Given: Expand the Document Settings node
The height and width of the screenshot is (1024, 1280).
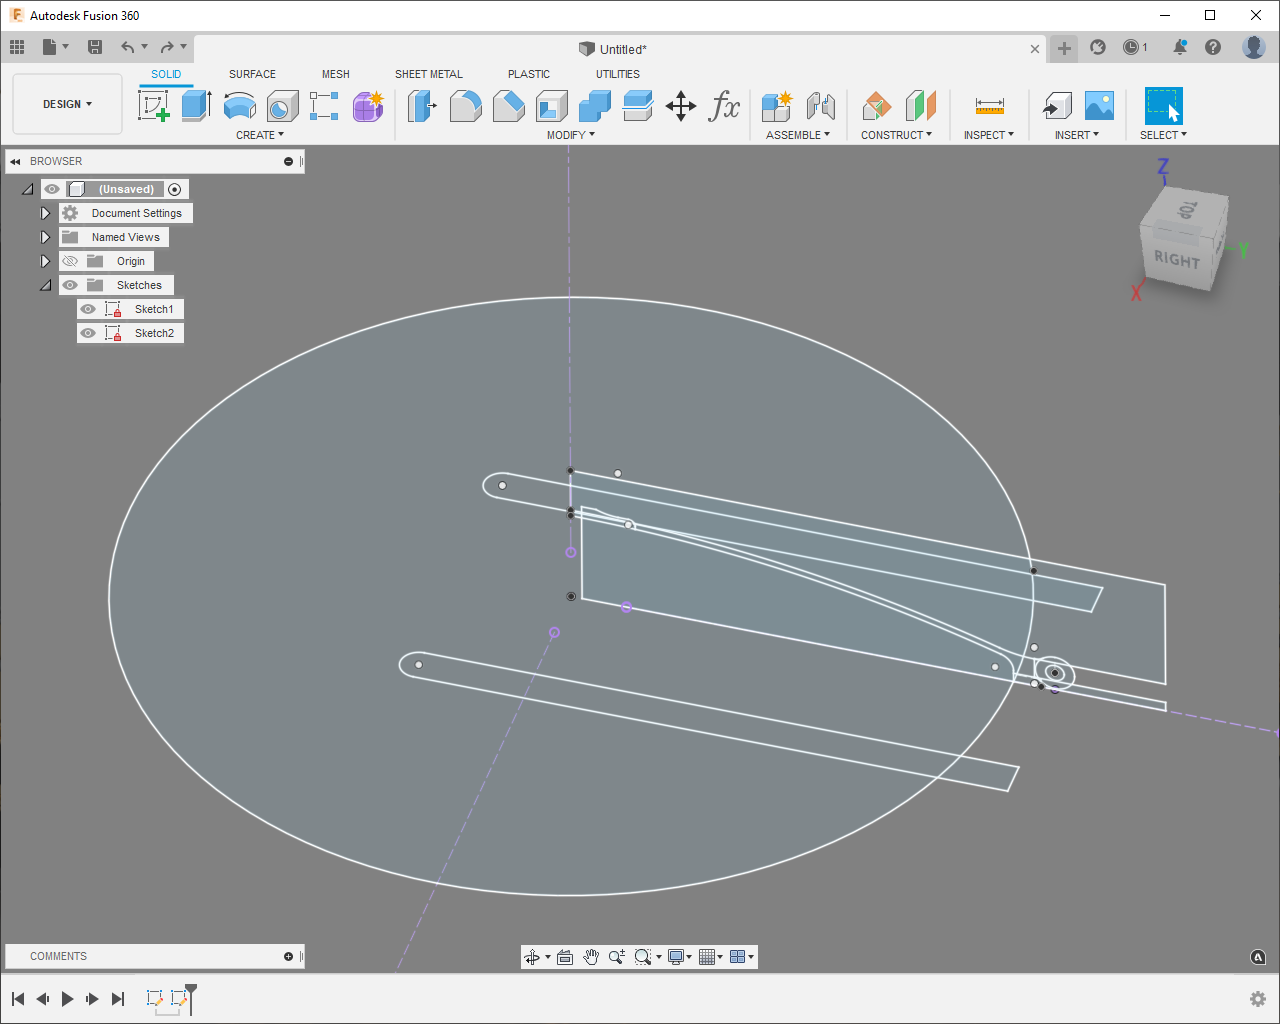Looking at the screenshot, I should click(x=45, y=213).
